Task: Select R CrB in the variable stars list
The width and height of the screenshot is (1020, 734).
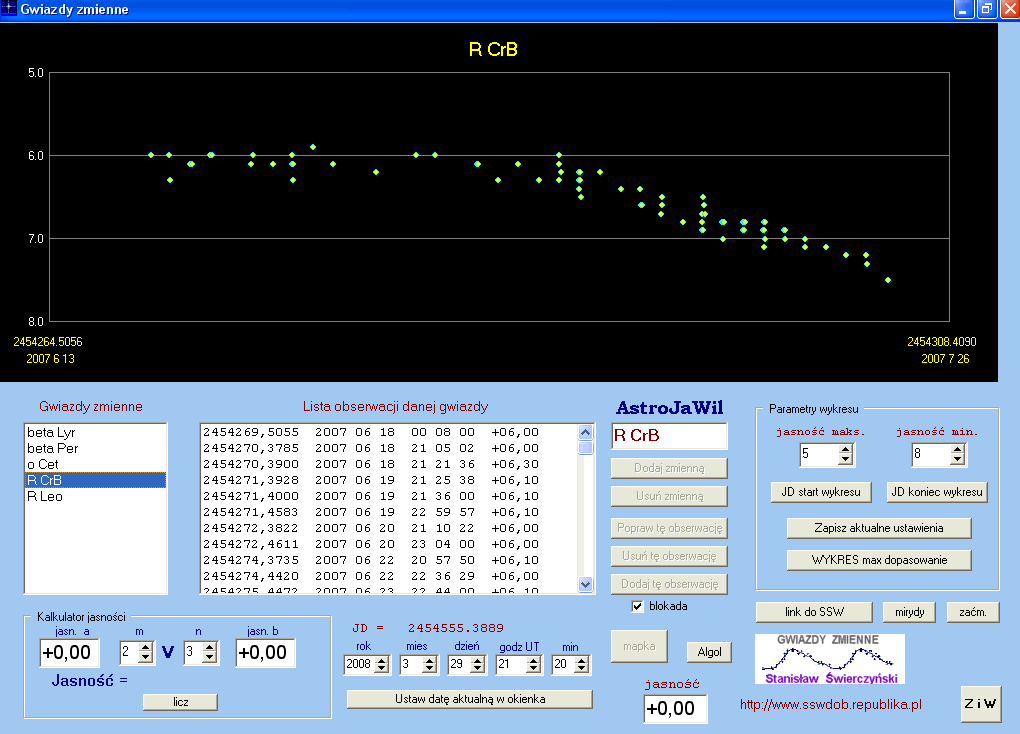Action: coord(95,480)
